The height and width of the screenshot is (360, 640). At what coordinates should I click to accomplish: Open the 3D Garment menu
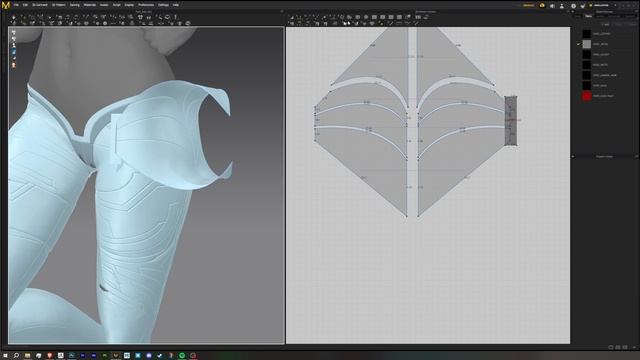pos(40,5)
